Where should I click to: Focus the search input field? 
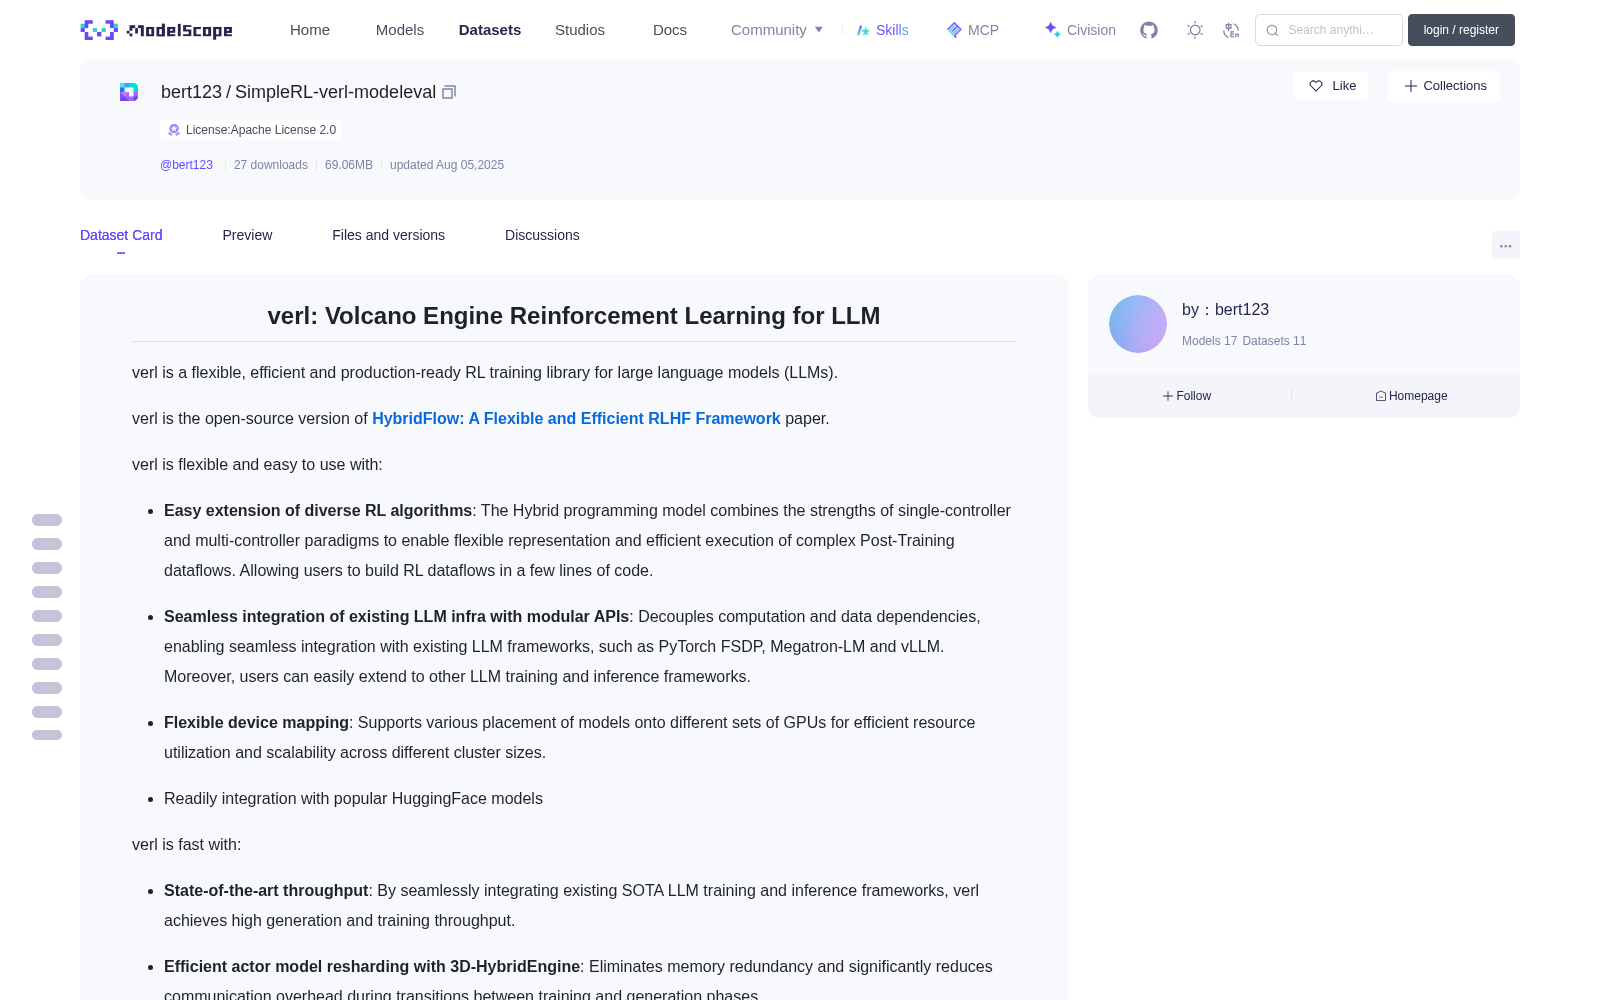pos(1329,30)
